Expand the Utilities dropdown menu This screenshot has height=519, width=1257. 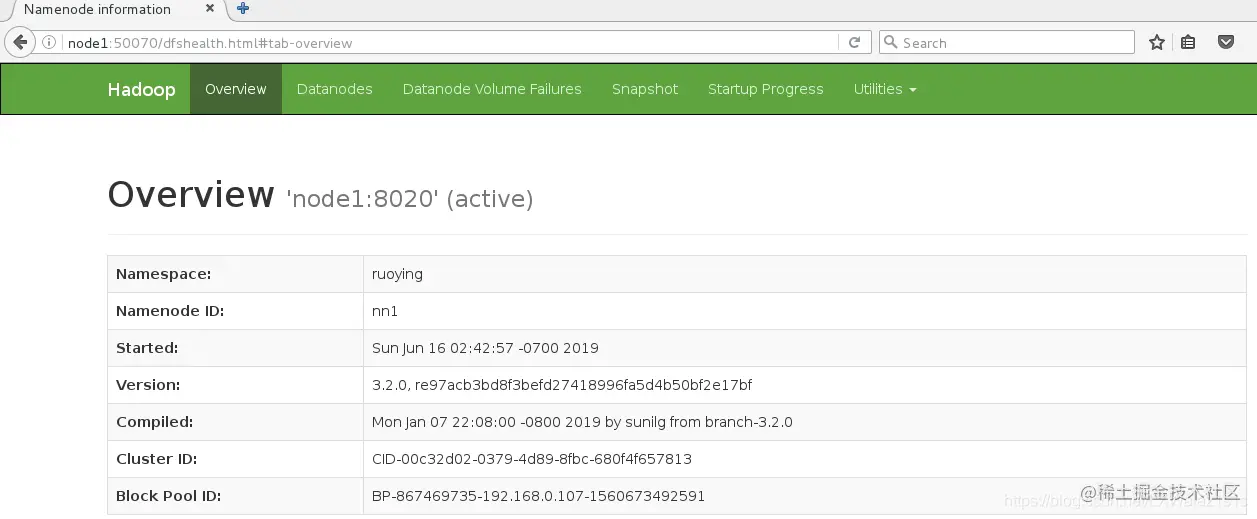885,89
